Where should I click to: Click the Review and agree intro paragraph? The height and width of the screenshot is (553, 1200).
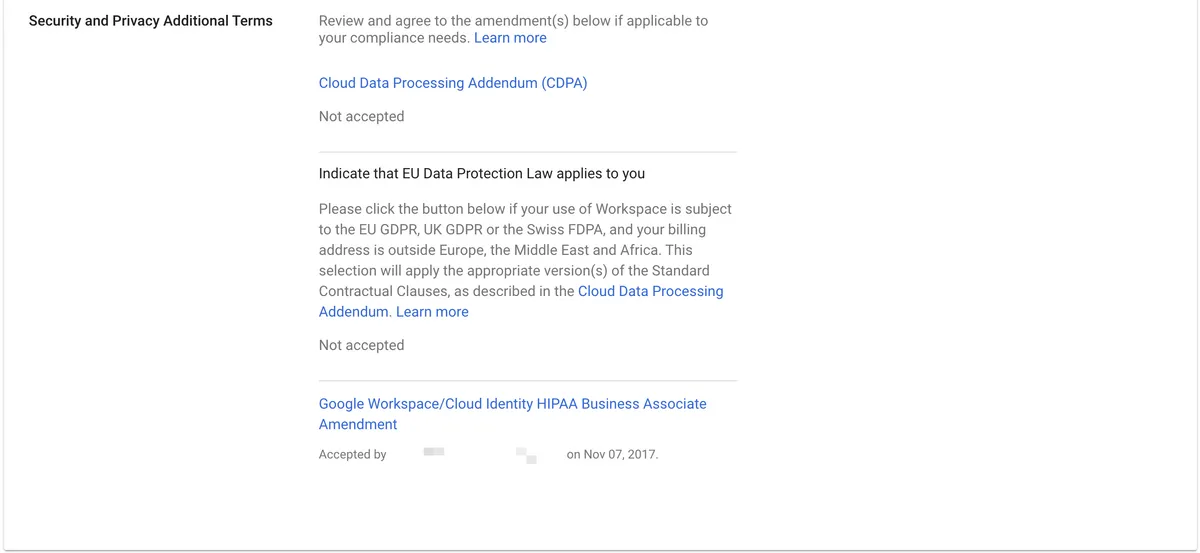513,29
